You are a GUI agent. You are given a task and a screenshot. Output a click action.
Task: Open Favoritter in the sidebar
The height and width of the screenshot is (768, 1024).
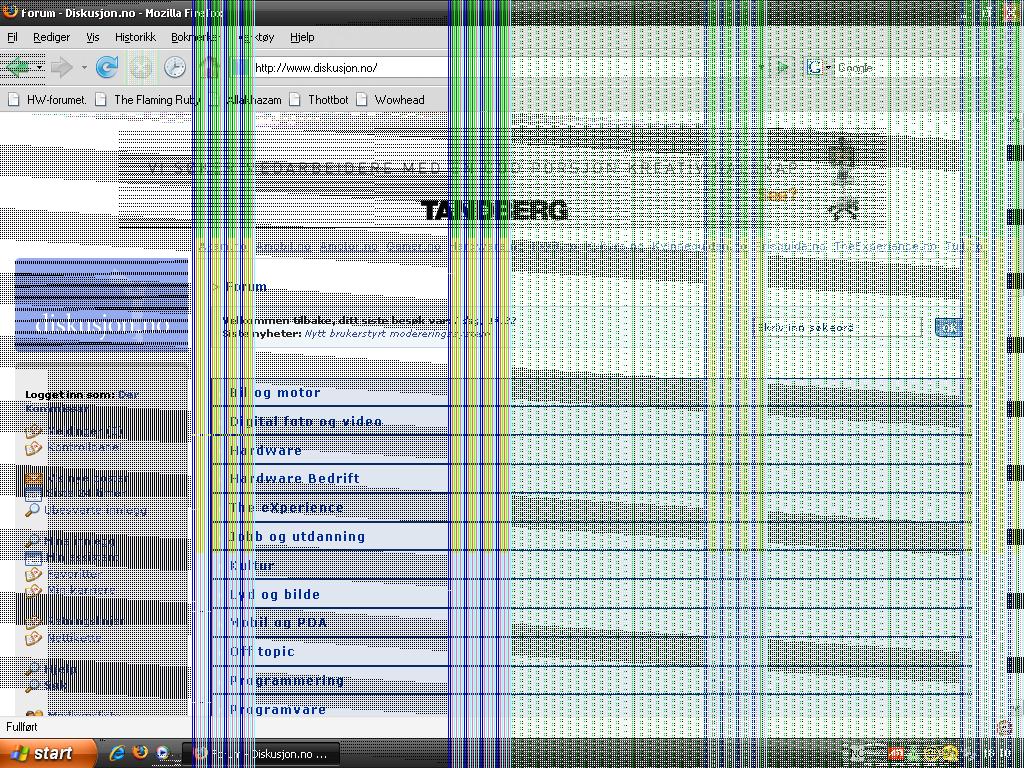click(74, 574)
